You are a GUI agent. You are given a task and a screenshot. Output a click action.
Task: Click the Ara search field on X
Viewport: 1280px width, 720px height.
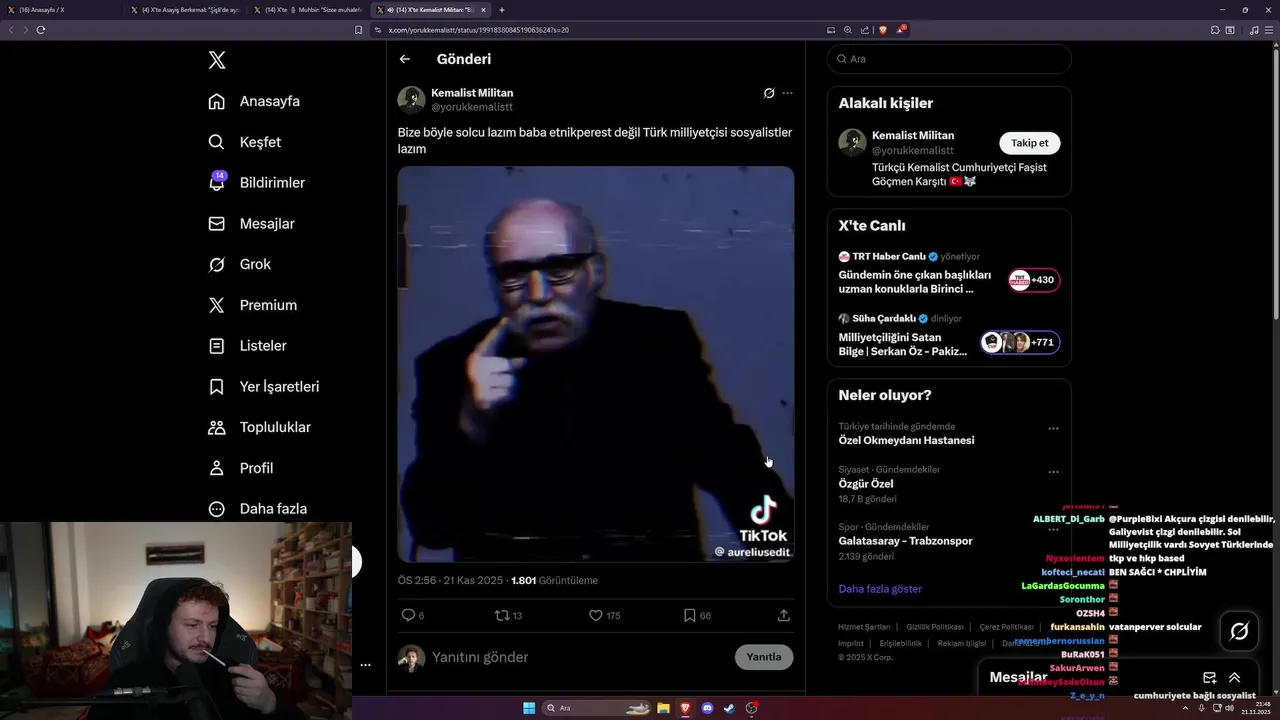[x=949, y=59]
